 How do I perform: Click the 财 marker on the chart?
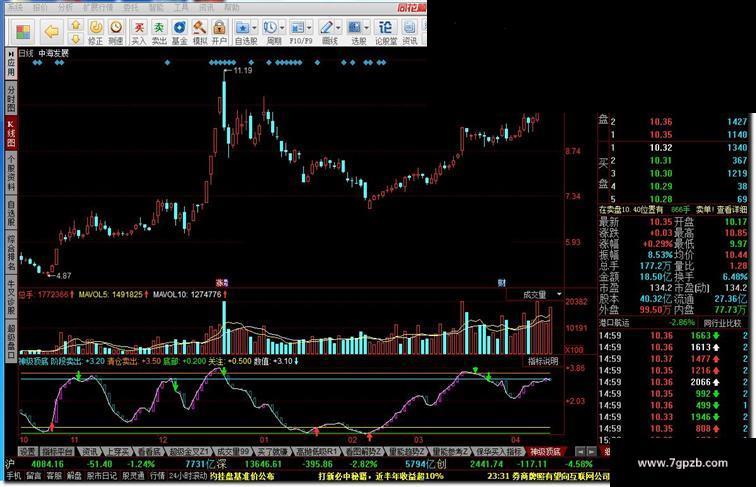click(x=501, y=283)
